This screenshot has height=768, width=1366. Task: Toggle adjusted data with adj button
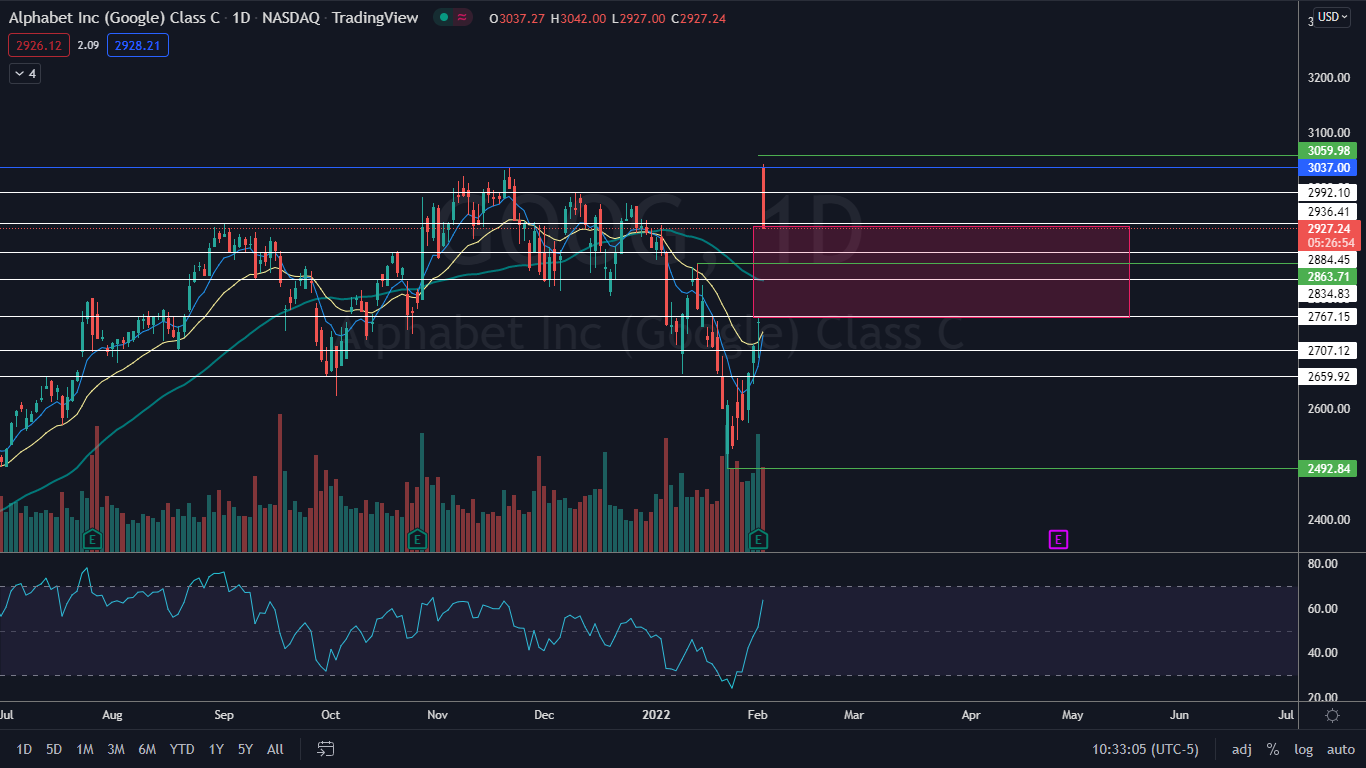pyautogui.click(x=1241, y=749)
